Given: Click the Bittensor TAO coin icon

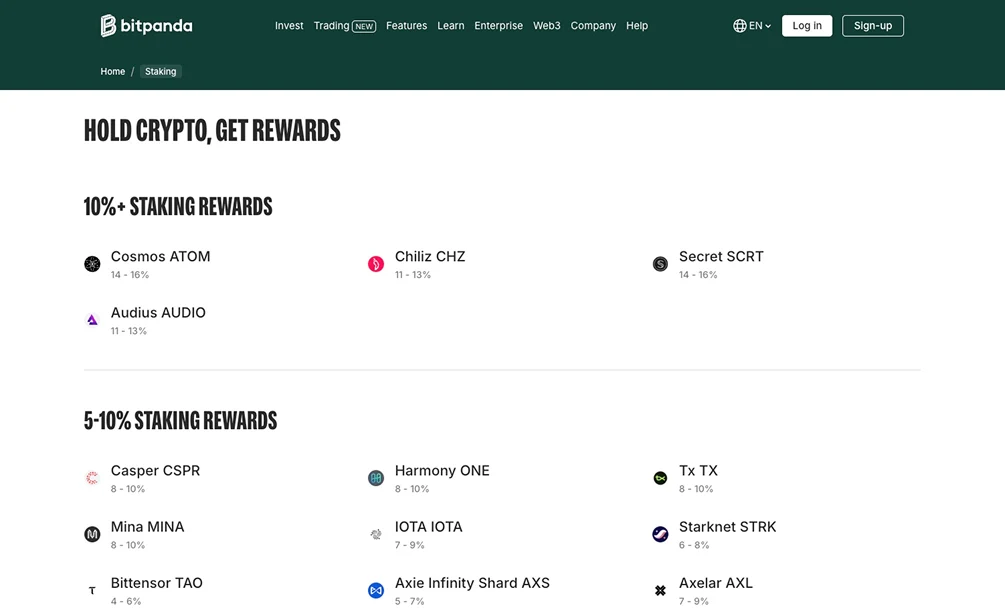Looking at the screenshot, I should tap(92, 591).
